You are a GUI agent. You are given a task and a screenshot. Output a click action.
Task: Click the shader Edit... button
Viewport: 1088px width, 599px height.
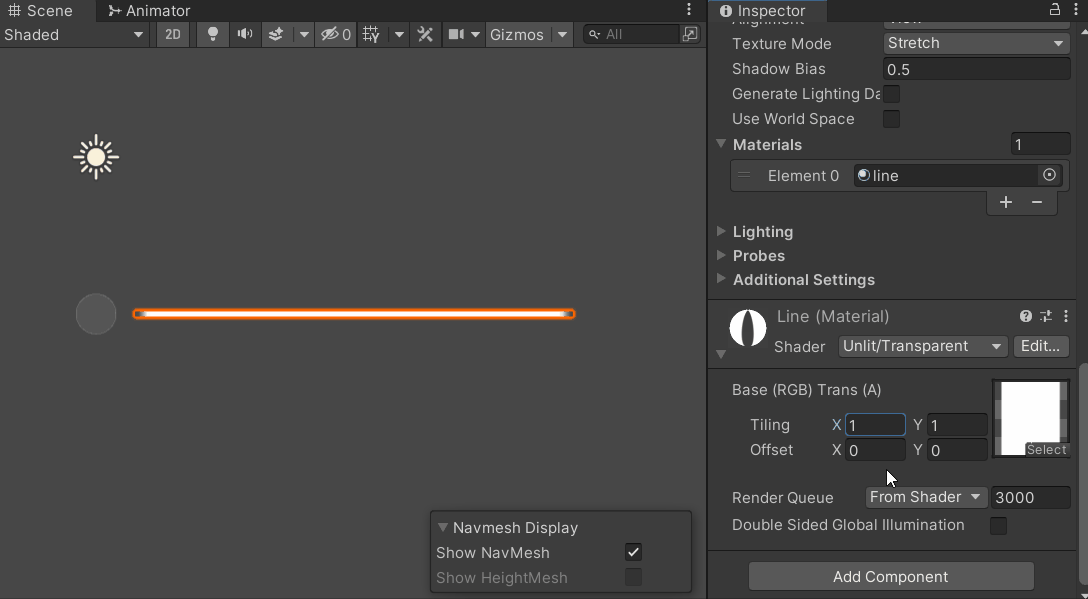point(1040,346)
